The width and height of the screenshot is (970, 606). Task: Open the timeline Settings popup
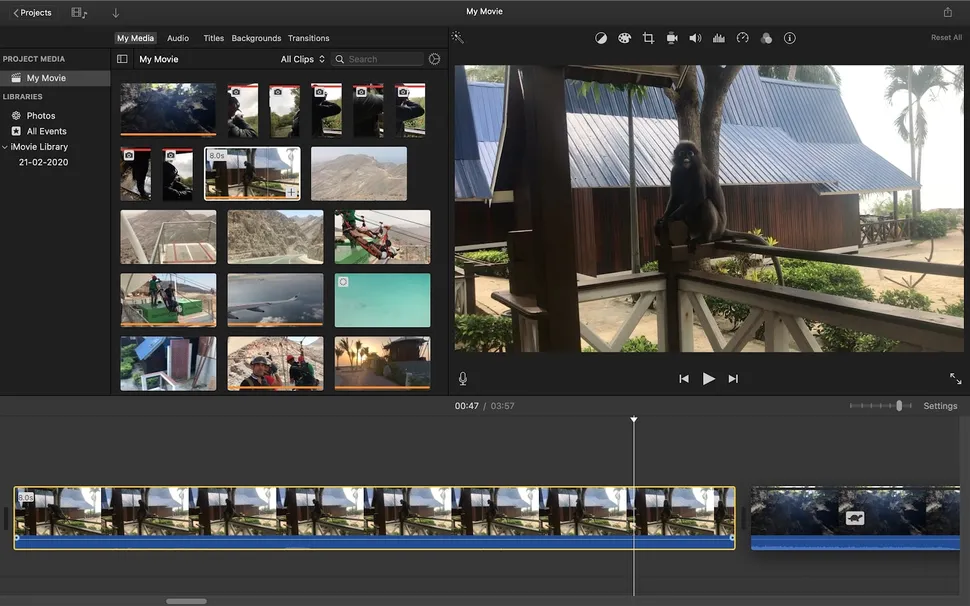pyautogui.click(x=939, y=406)
